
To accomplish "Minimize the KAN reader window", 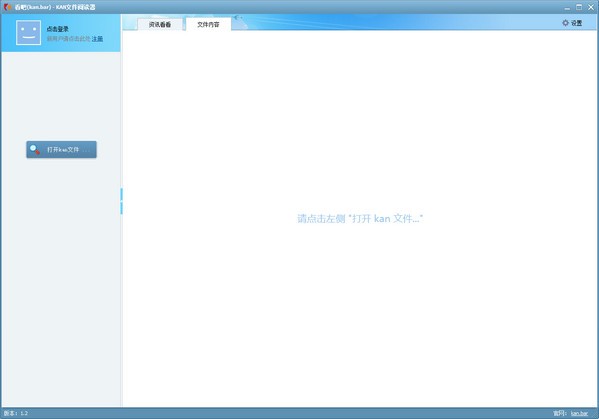I will [567, 7].
